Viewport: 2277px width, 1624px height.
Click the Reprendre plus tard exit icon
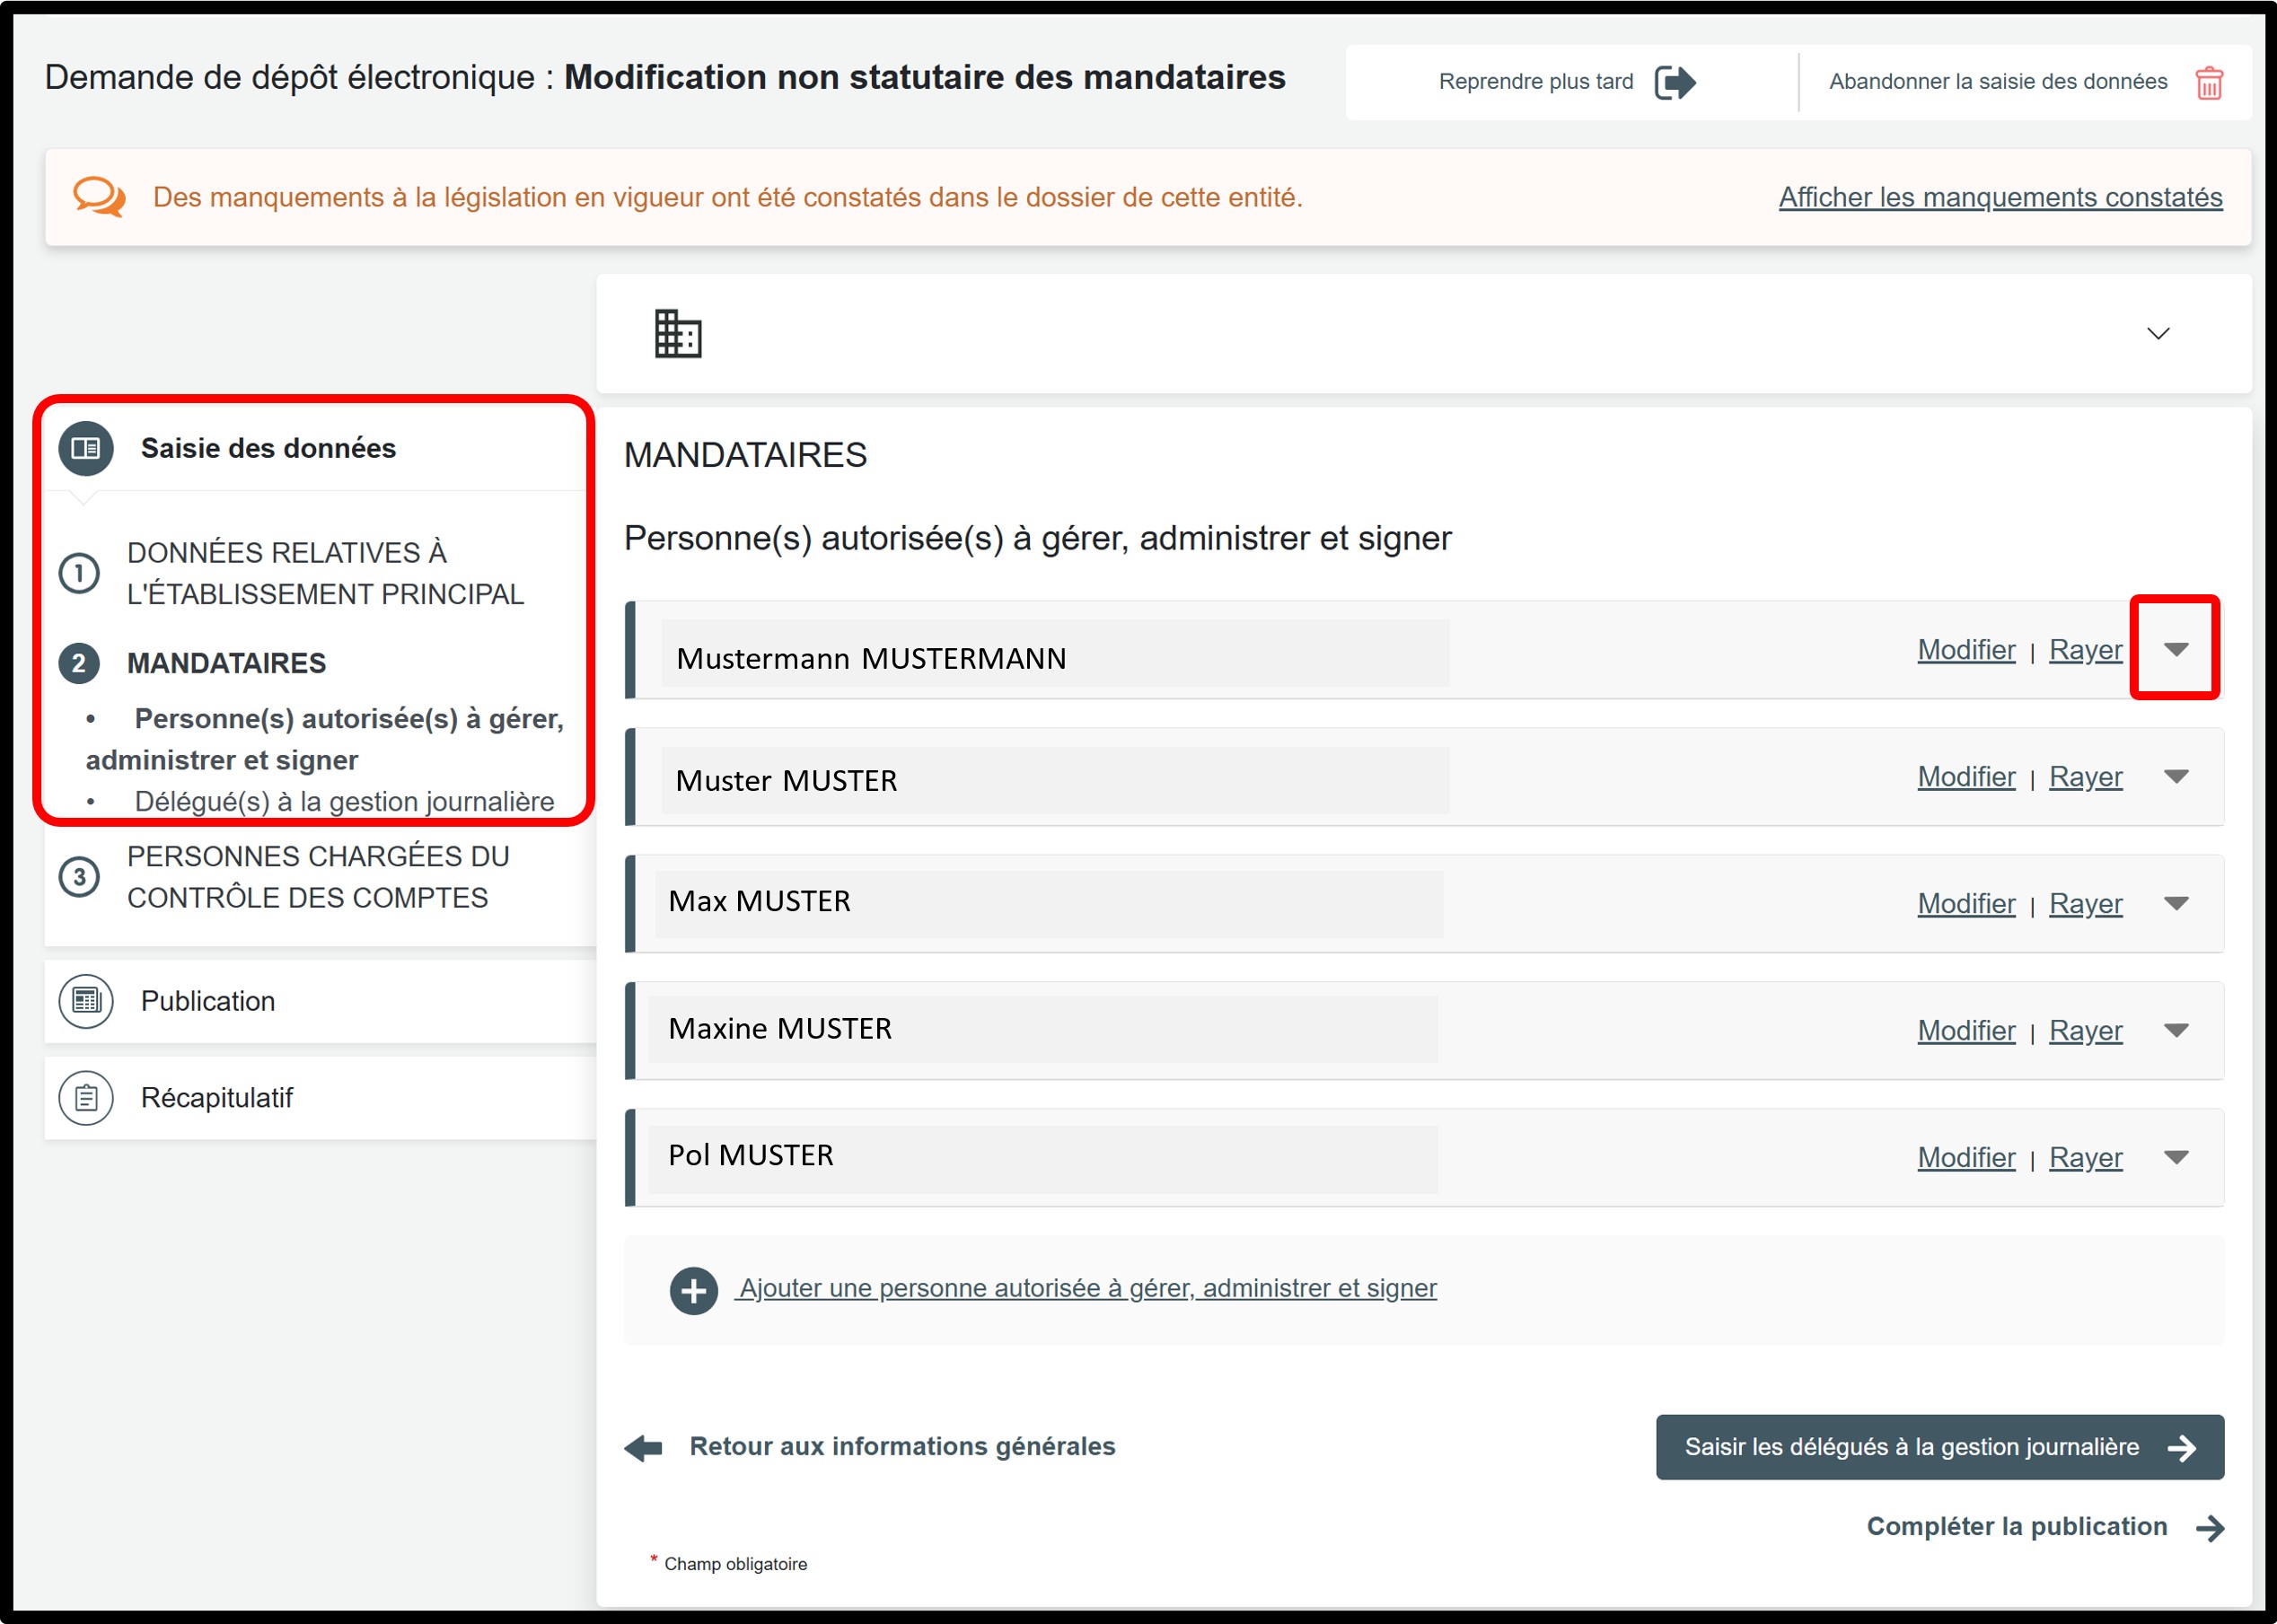[1674, 82]
